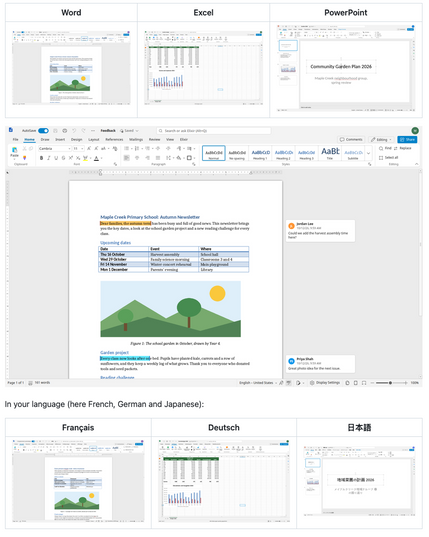Open the Excel screenshot thumbnail
The width and height of the screenshot is (429, 537).
(x=203, y=68)
